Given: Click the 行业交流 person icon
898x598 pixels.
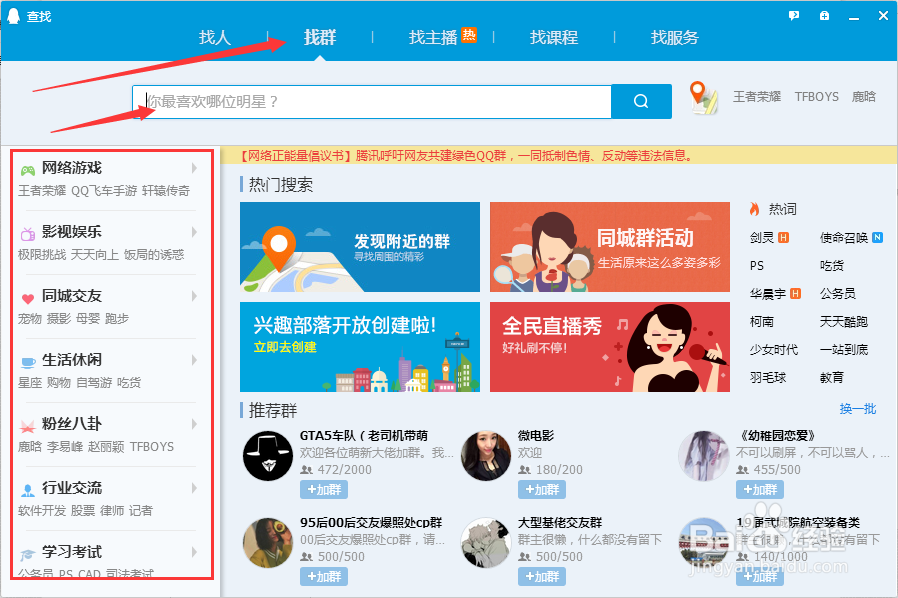Looking at the screenshot, I should pos(27,490).
